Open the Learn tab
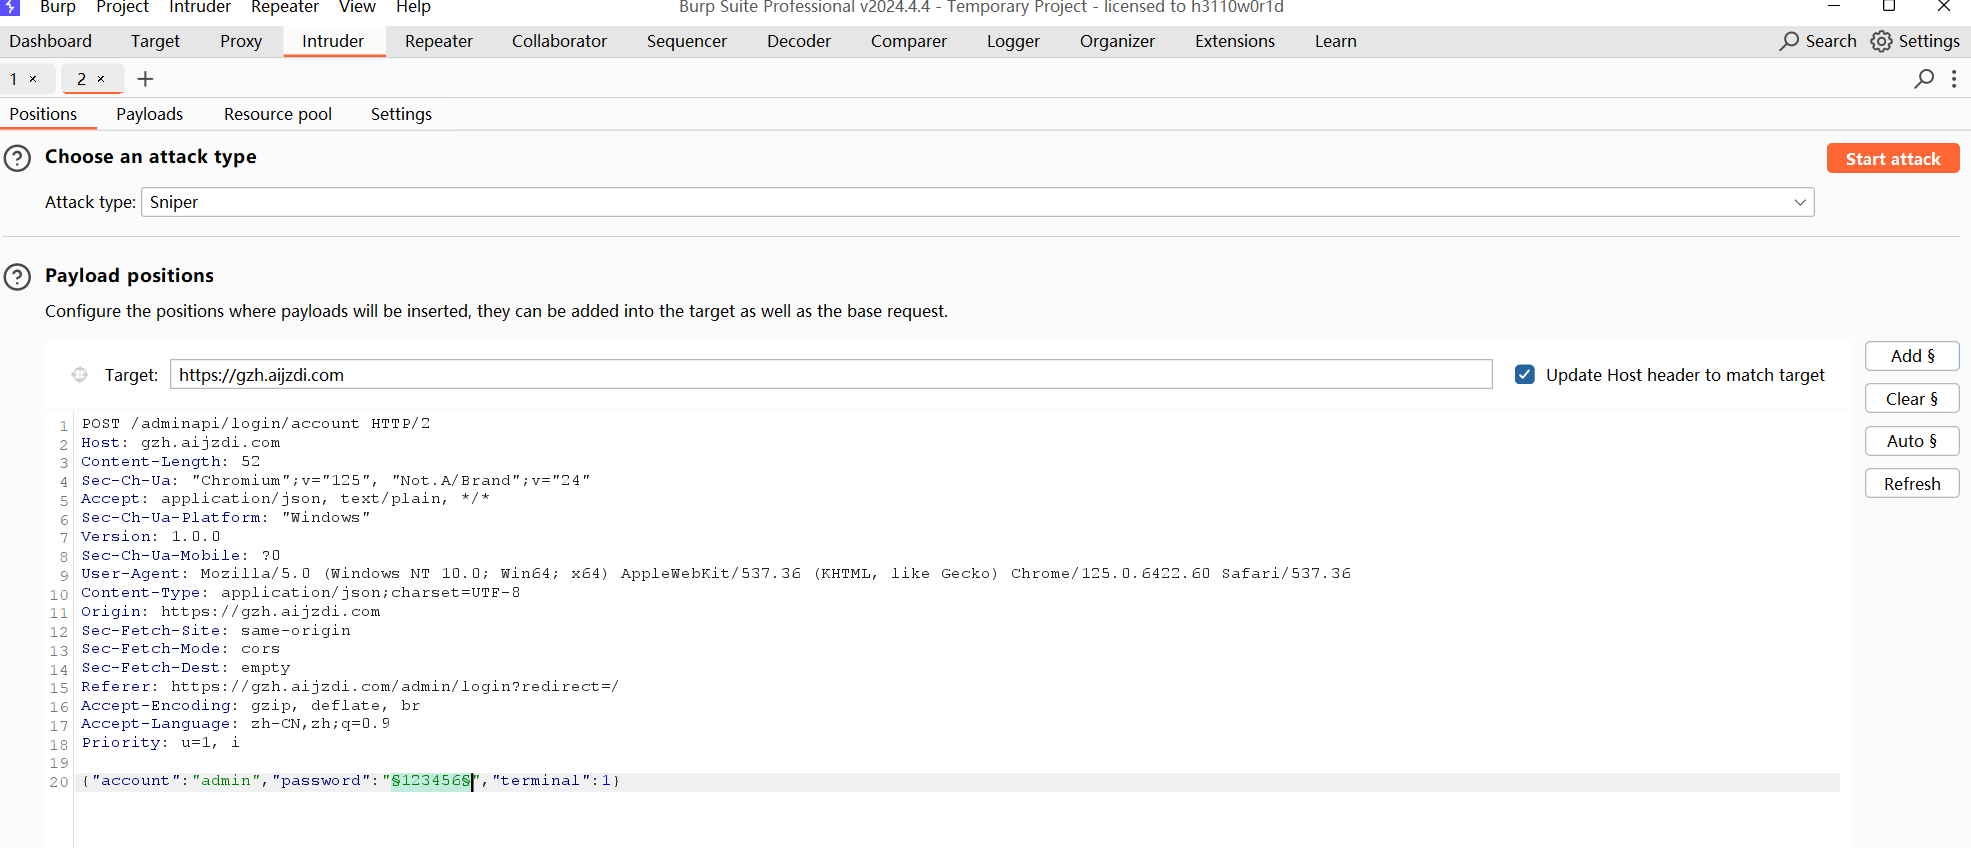1971x848 pixels. (x=1336, y=41)
